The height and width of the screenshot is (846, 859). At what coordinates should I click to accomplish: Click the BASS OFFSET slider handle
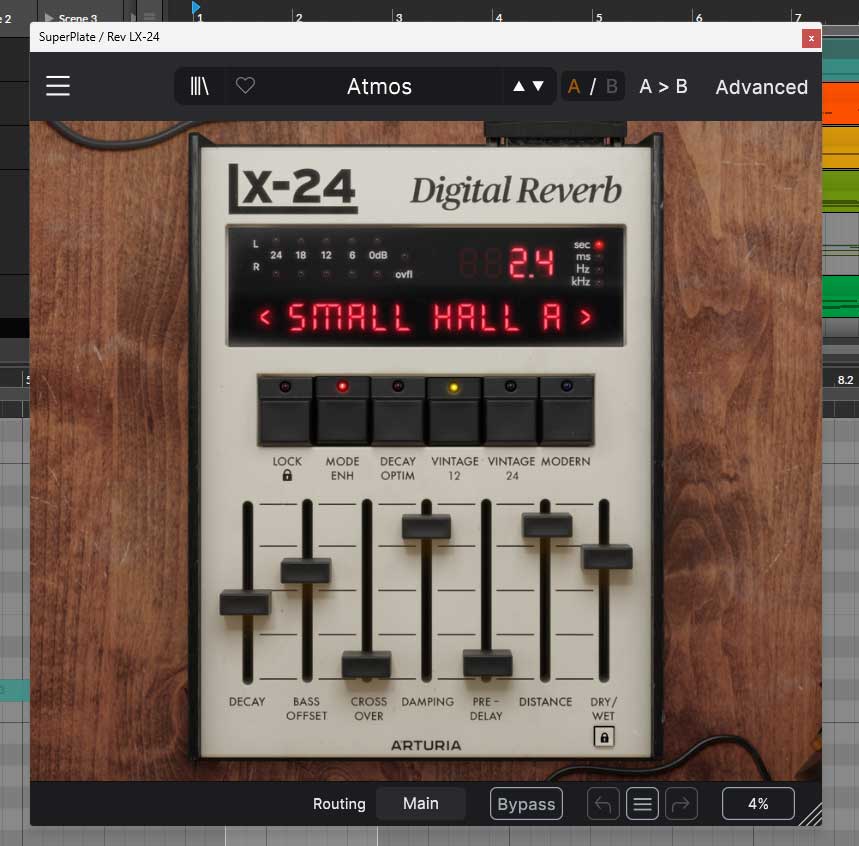306,571
